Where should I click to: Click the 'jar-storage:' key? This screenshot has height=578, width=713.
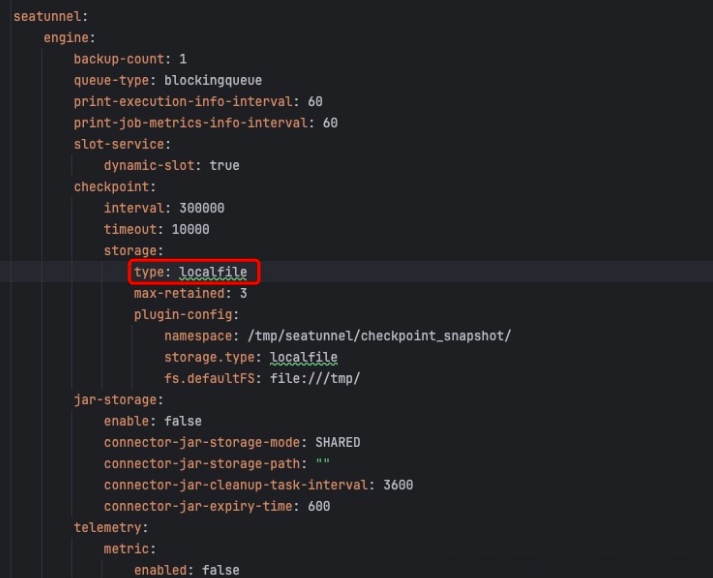119,400
